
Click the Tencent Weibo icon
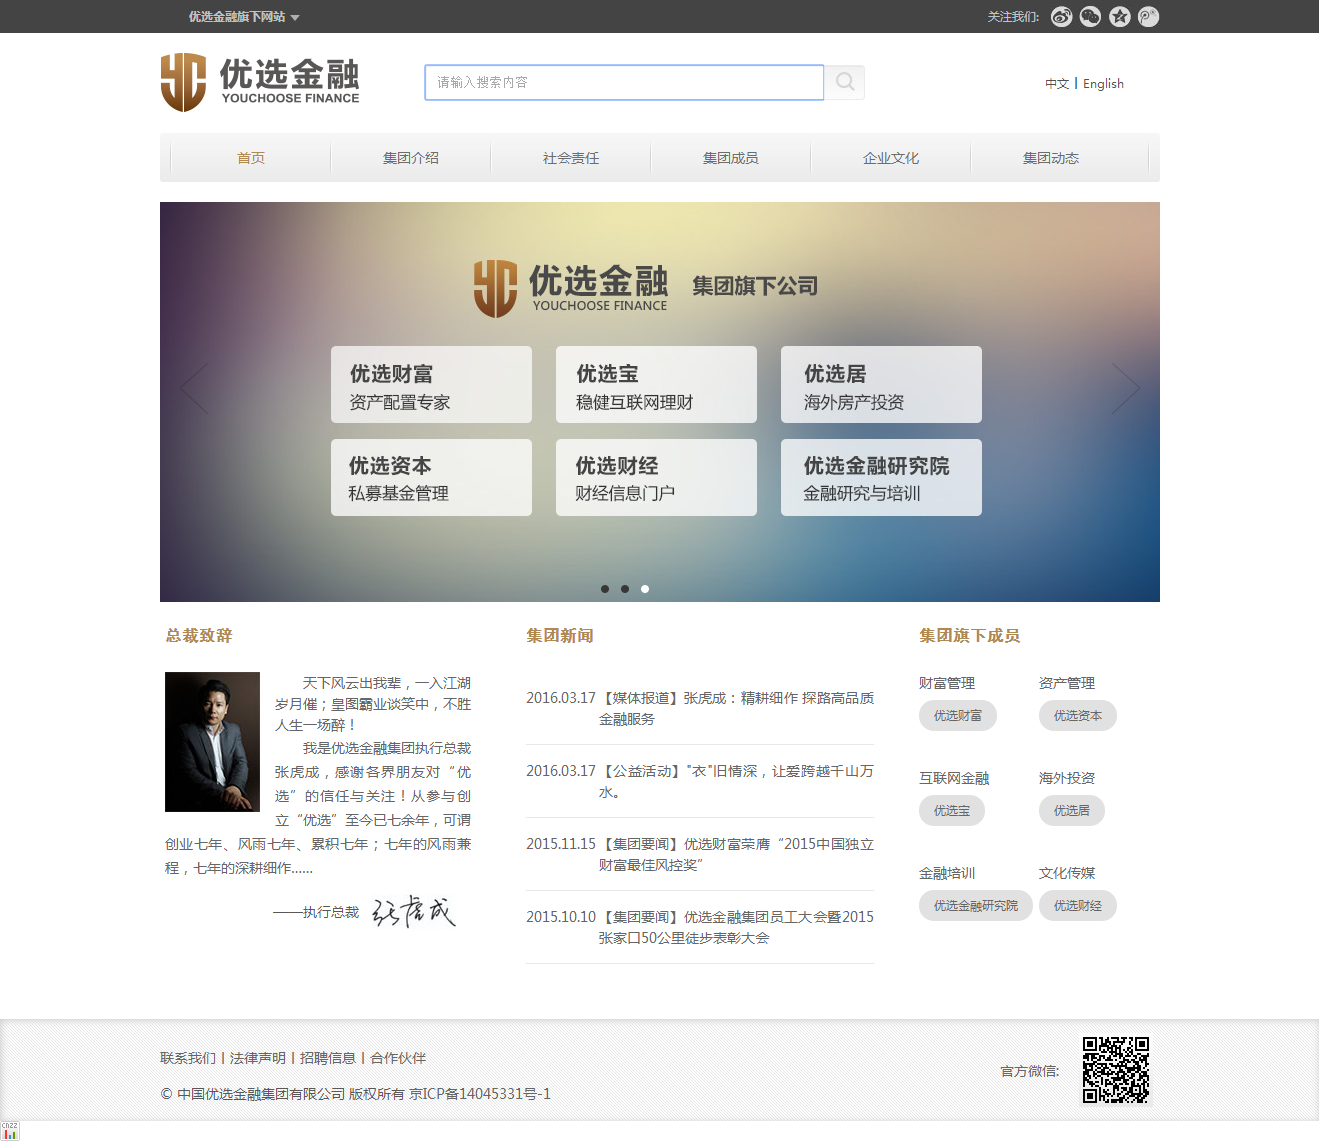pos(1148,16)
